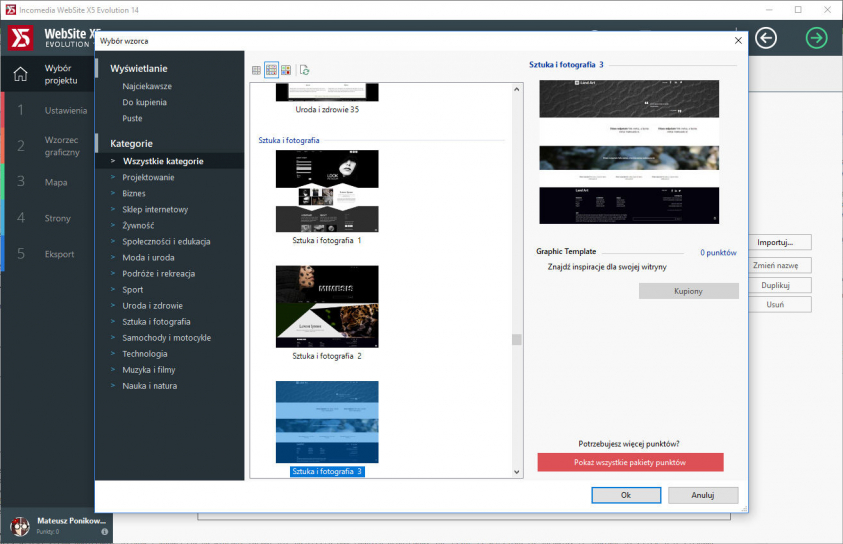Click the green forward arrow icon
The height and width of the screenshot is (544, 843).
817,38
